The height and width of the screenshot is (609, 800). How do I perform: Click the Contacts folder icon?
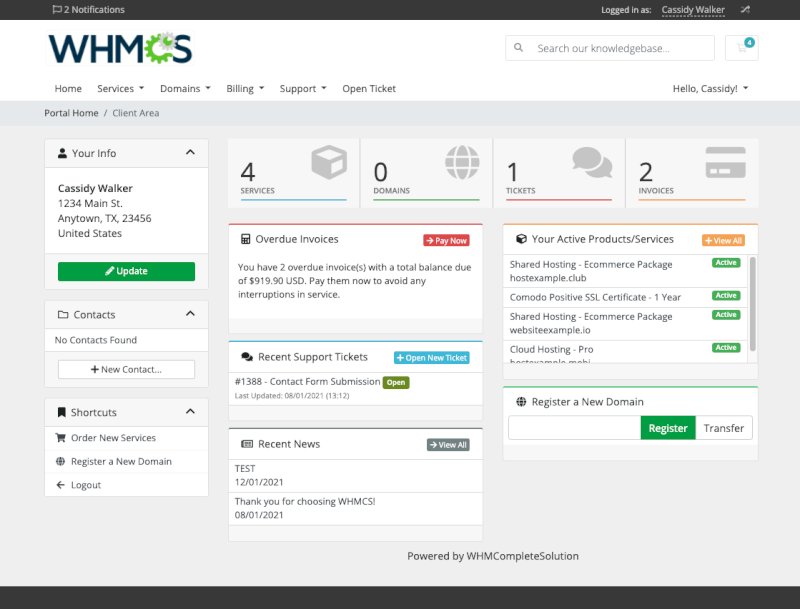click(63, 315)
